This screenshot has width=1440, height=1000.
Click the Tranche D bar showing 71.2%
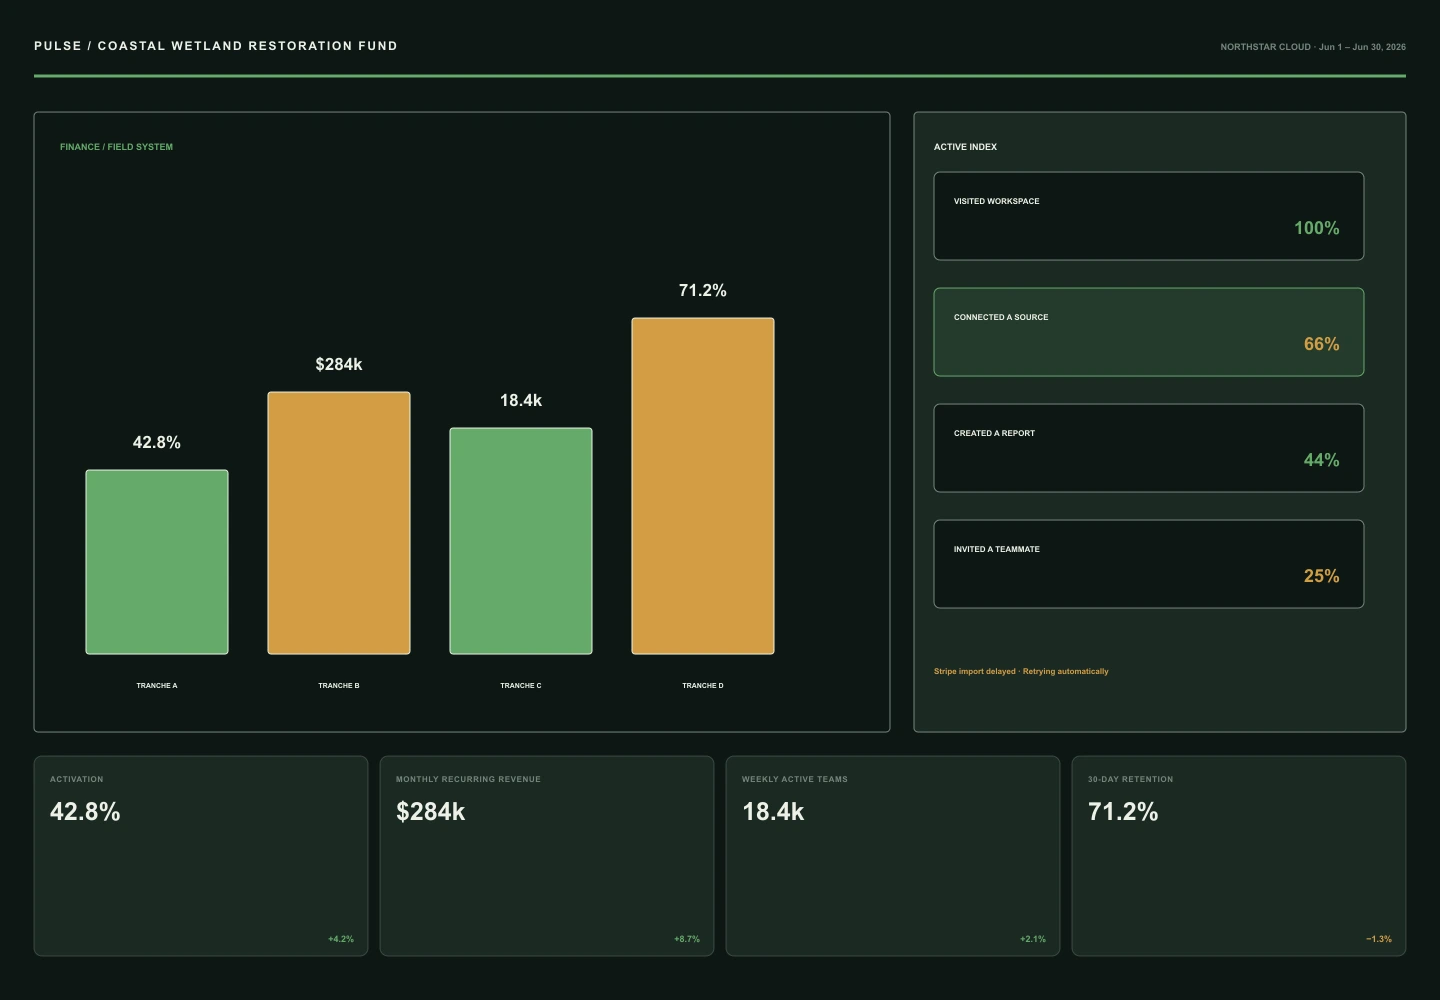703,486
